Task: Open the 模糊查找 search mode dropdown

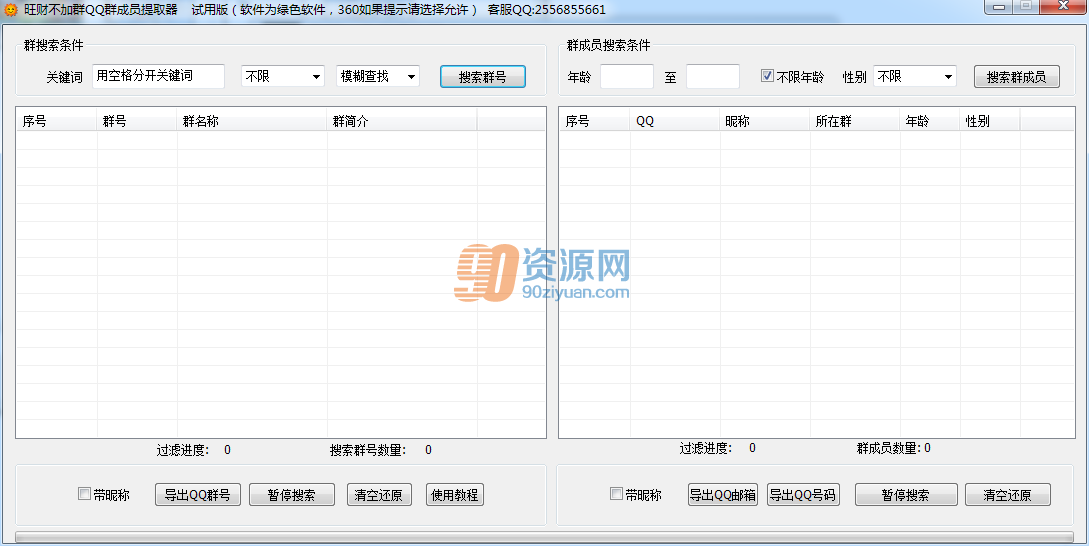Action: pyautogui.click(x=378, y=76)
